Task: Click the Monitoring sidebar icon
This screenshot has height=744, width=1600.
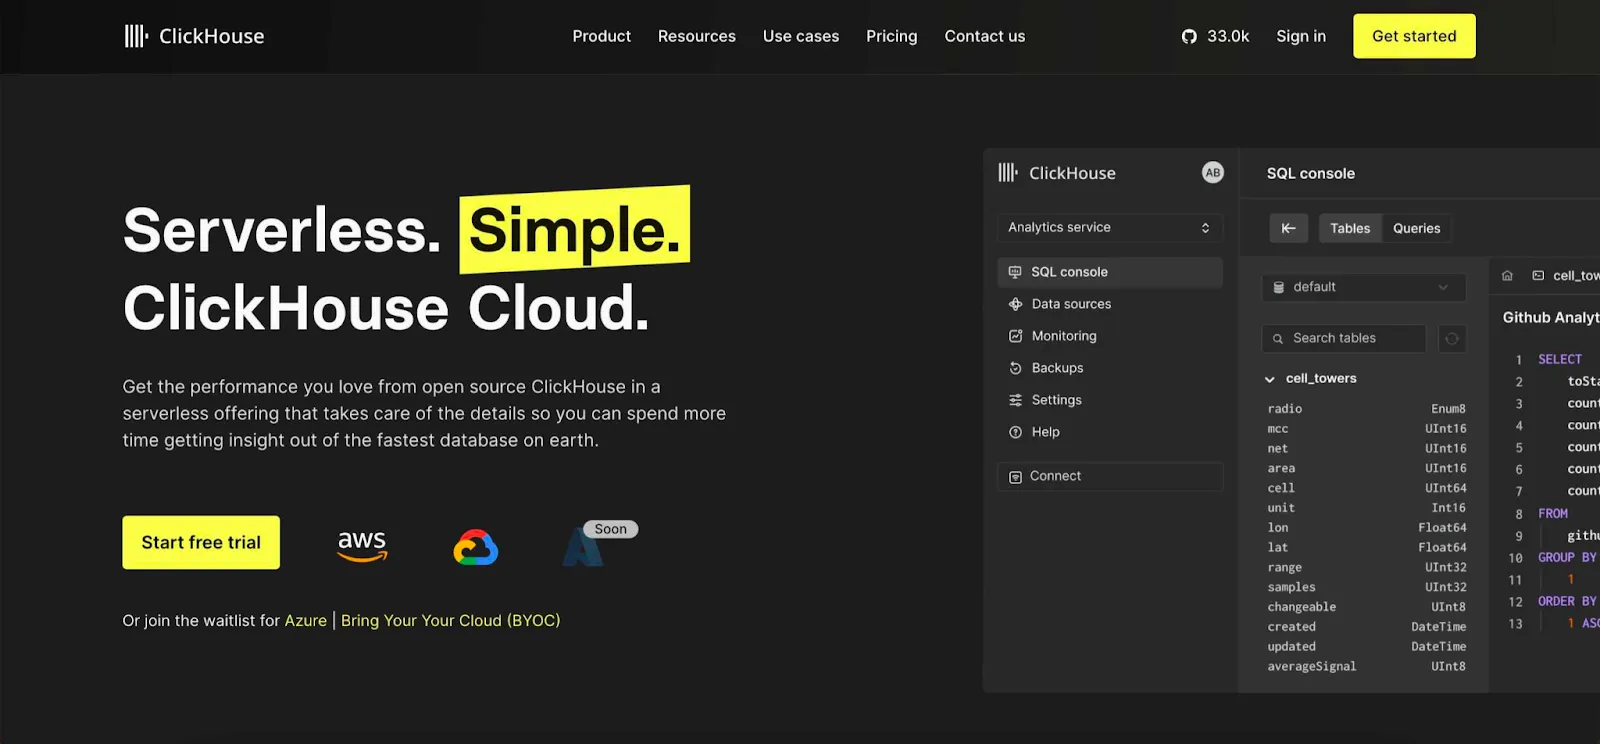Action: click(1015, 336)
